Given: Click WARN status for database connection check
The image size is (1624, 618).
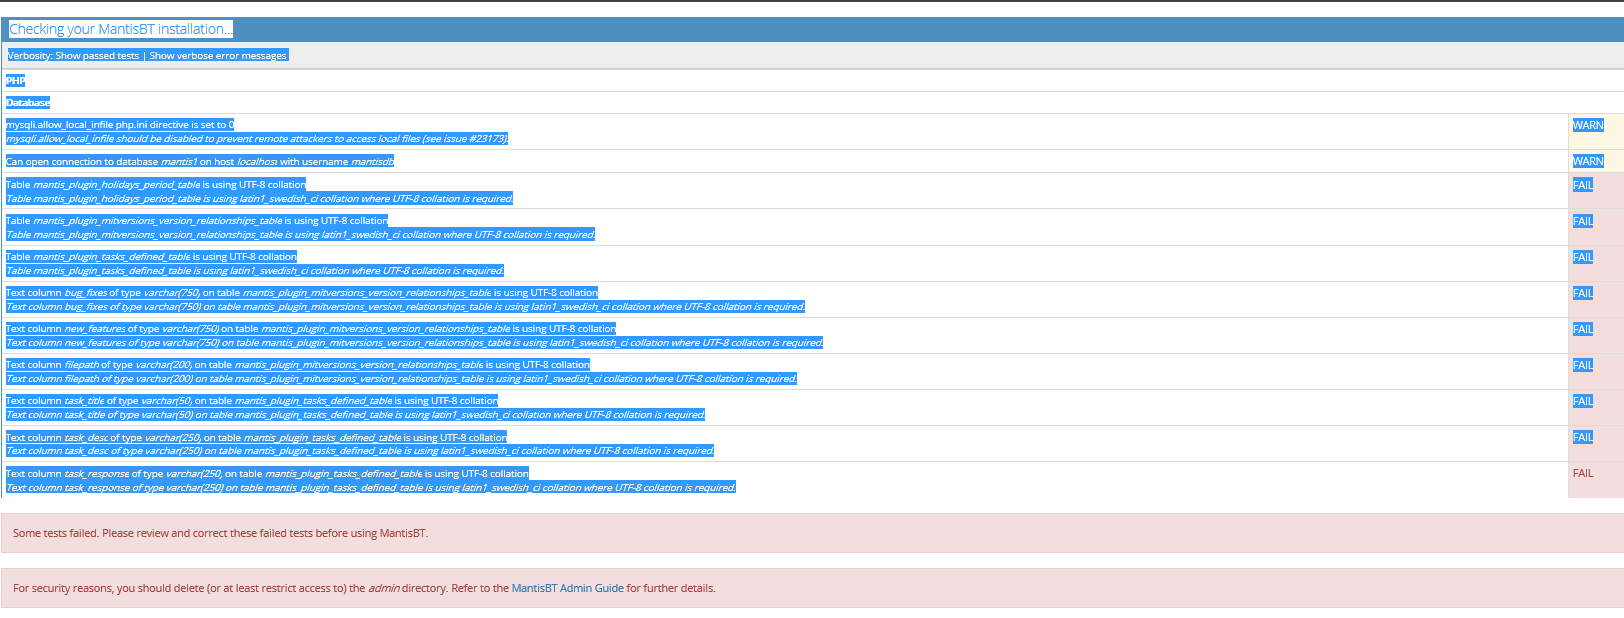Looking at the screenshot, I should click(1587, 161).
